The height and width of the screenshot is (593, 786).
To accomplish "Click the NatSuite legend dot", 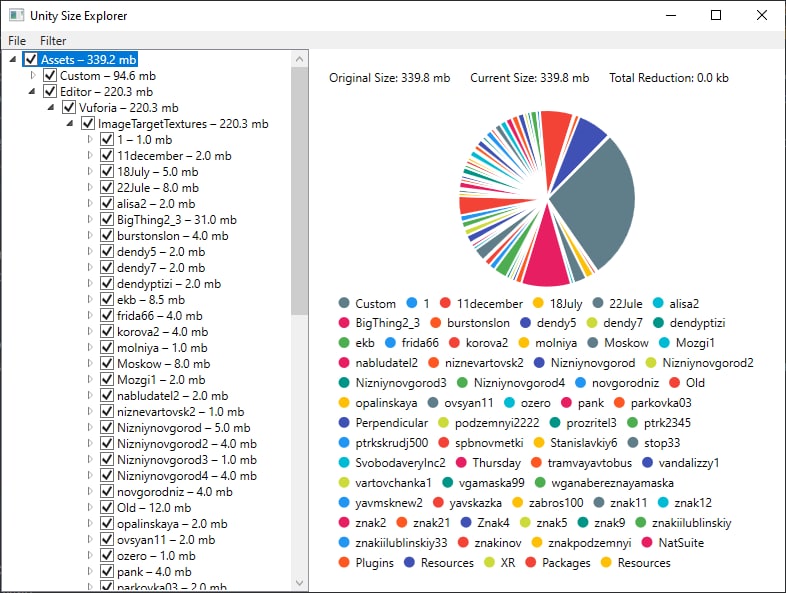I will pyautogui.click(x=647, y=542).
